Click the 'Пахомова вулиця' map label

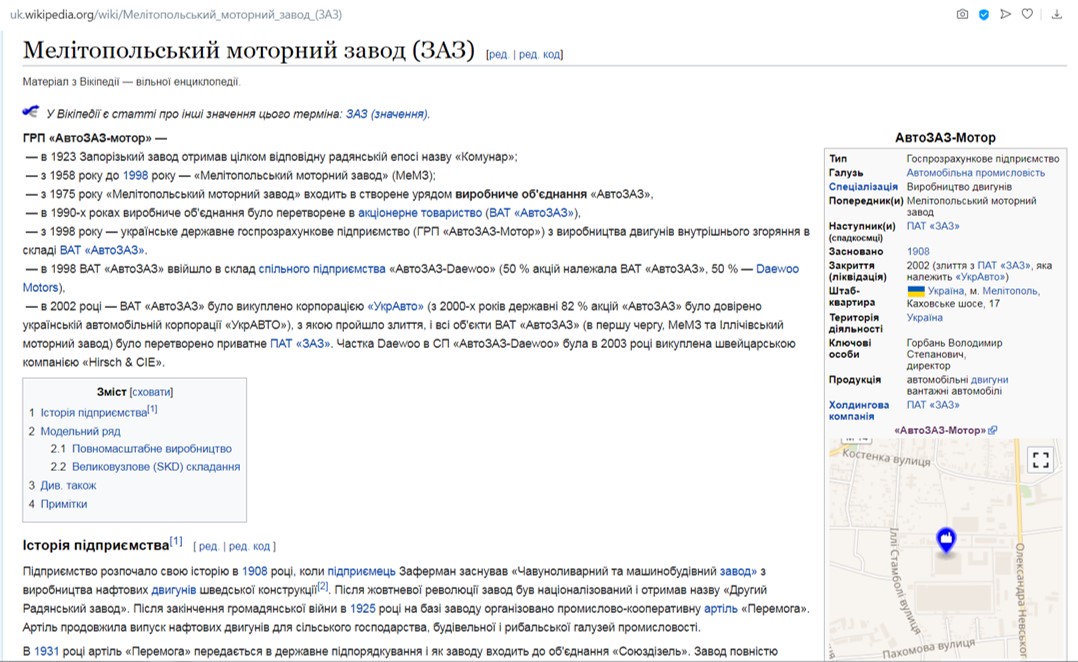(x=928, y=648)
